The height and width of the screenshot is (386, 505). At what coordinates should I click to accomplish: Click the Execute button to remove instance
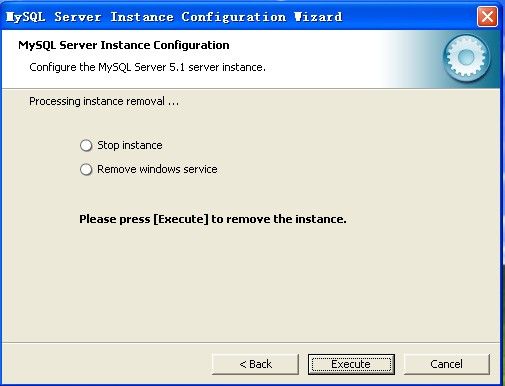pyautogui.click(x=351, y=364)
